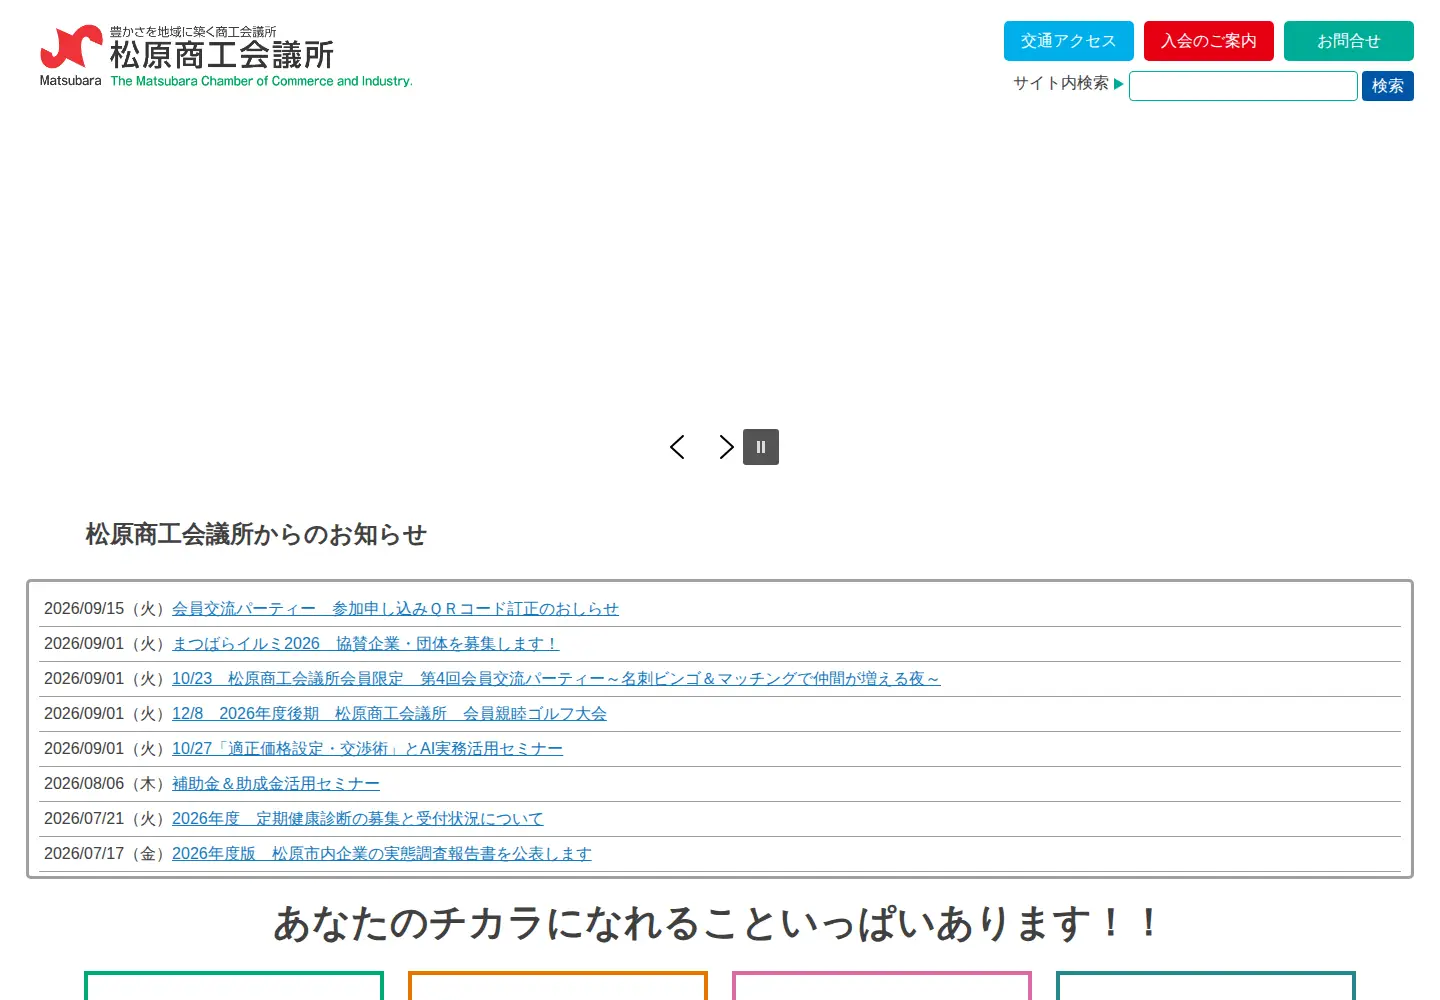
Task: Open the お問合せ contact page
Action: click(x=1349, y=41)
